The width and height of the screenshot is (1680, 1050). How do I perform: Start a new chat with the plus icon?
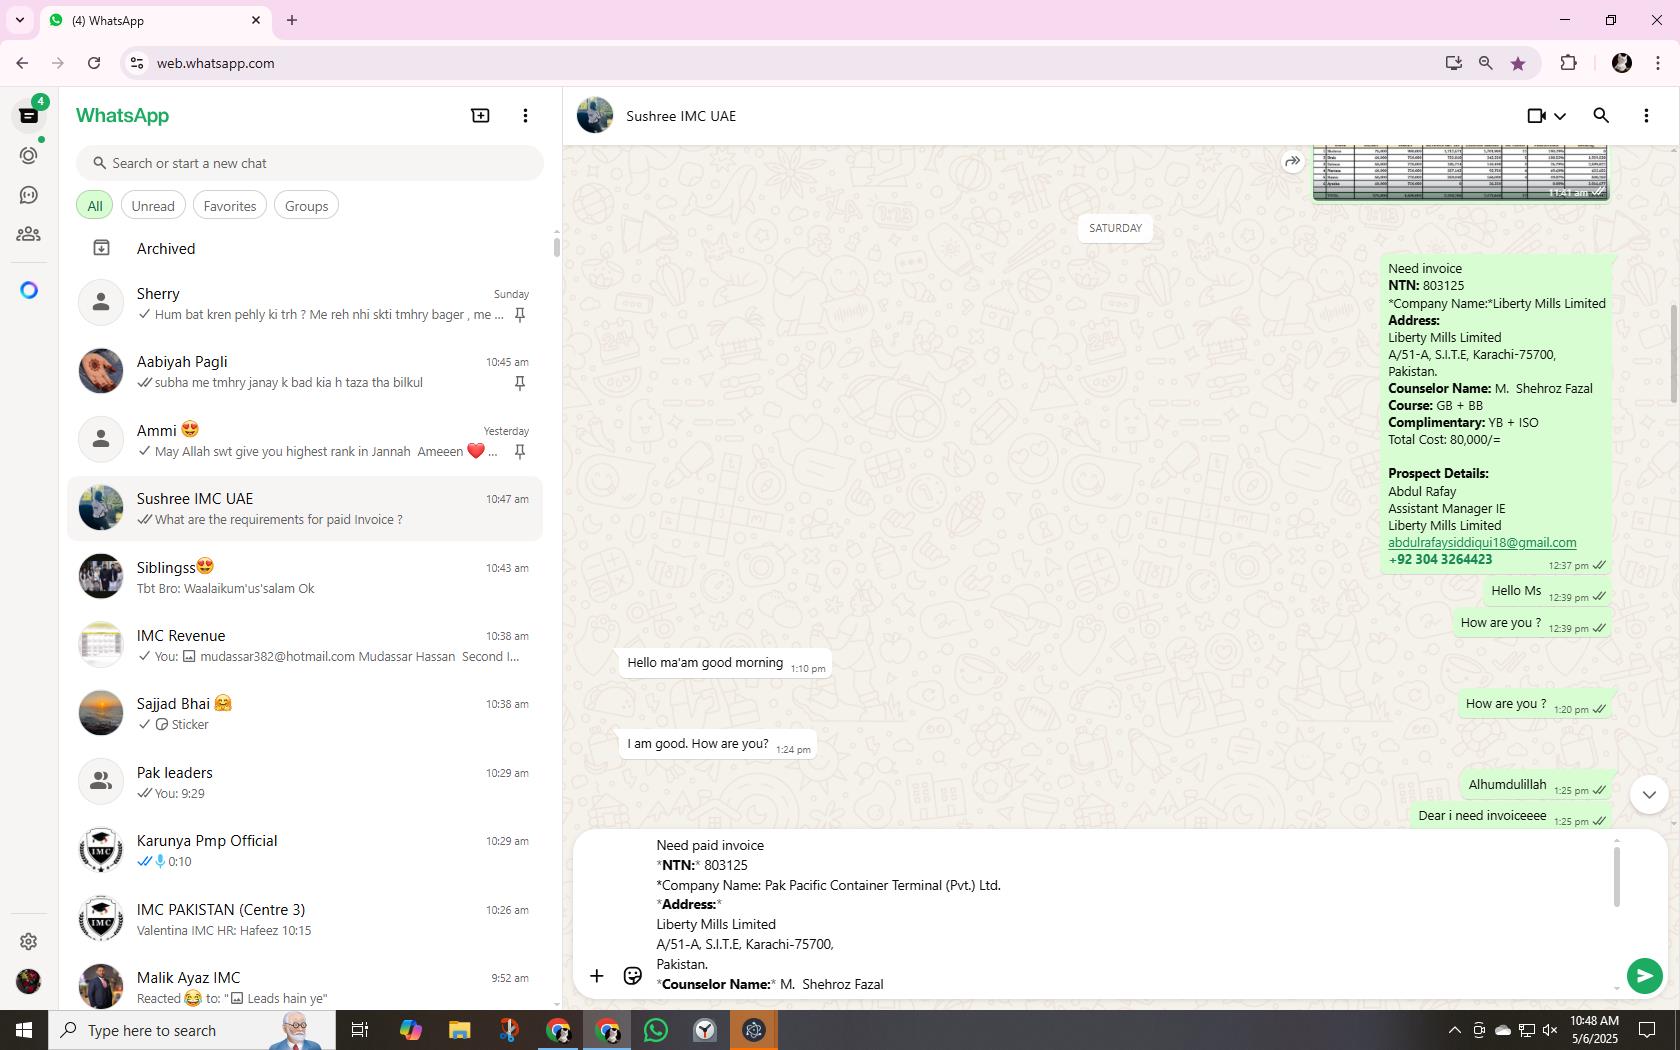480,116
